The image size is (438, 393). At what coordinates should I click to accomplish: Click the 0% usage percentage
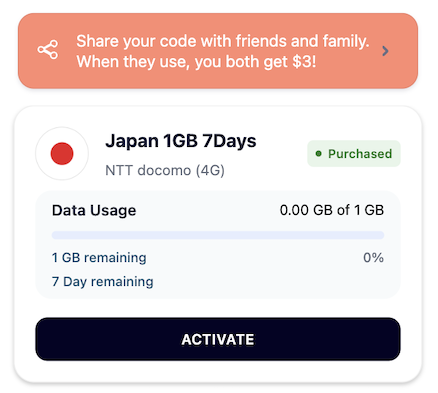pyautogui.click(x=373, y=258)
